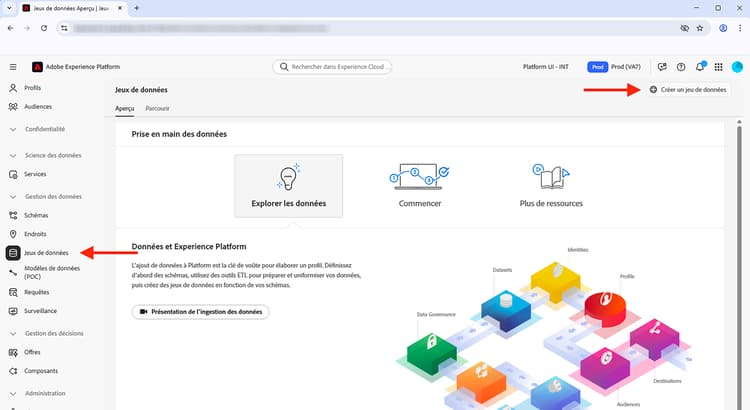Open the Schémas sidebar icon
750x410 pixels.
pos(13,215)
